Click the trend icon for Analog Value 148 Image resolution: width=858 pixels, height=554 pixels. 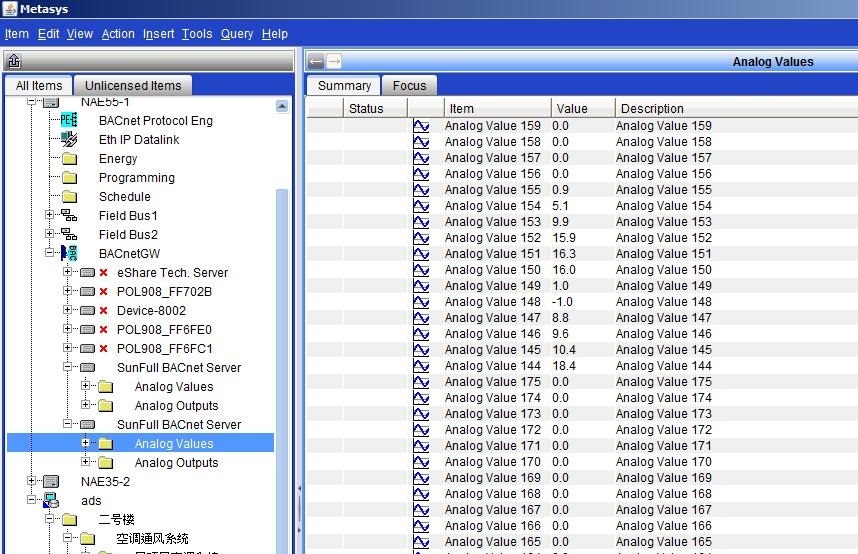tap(421, 302)
